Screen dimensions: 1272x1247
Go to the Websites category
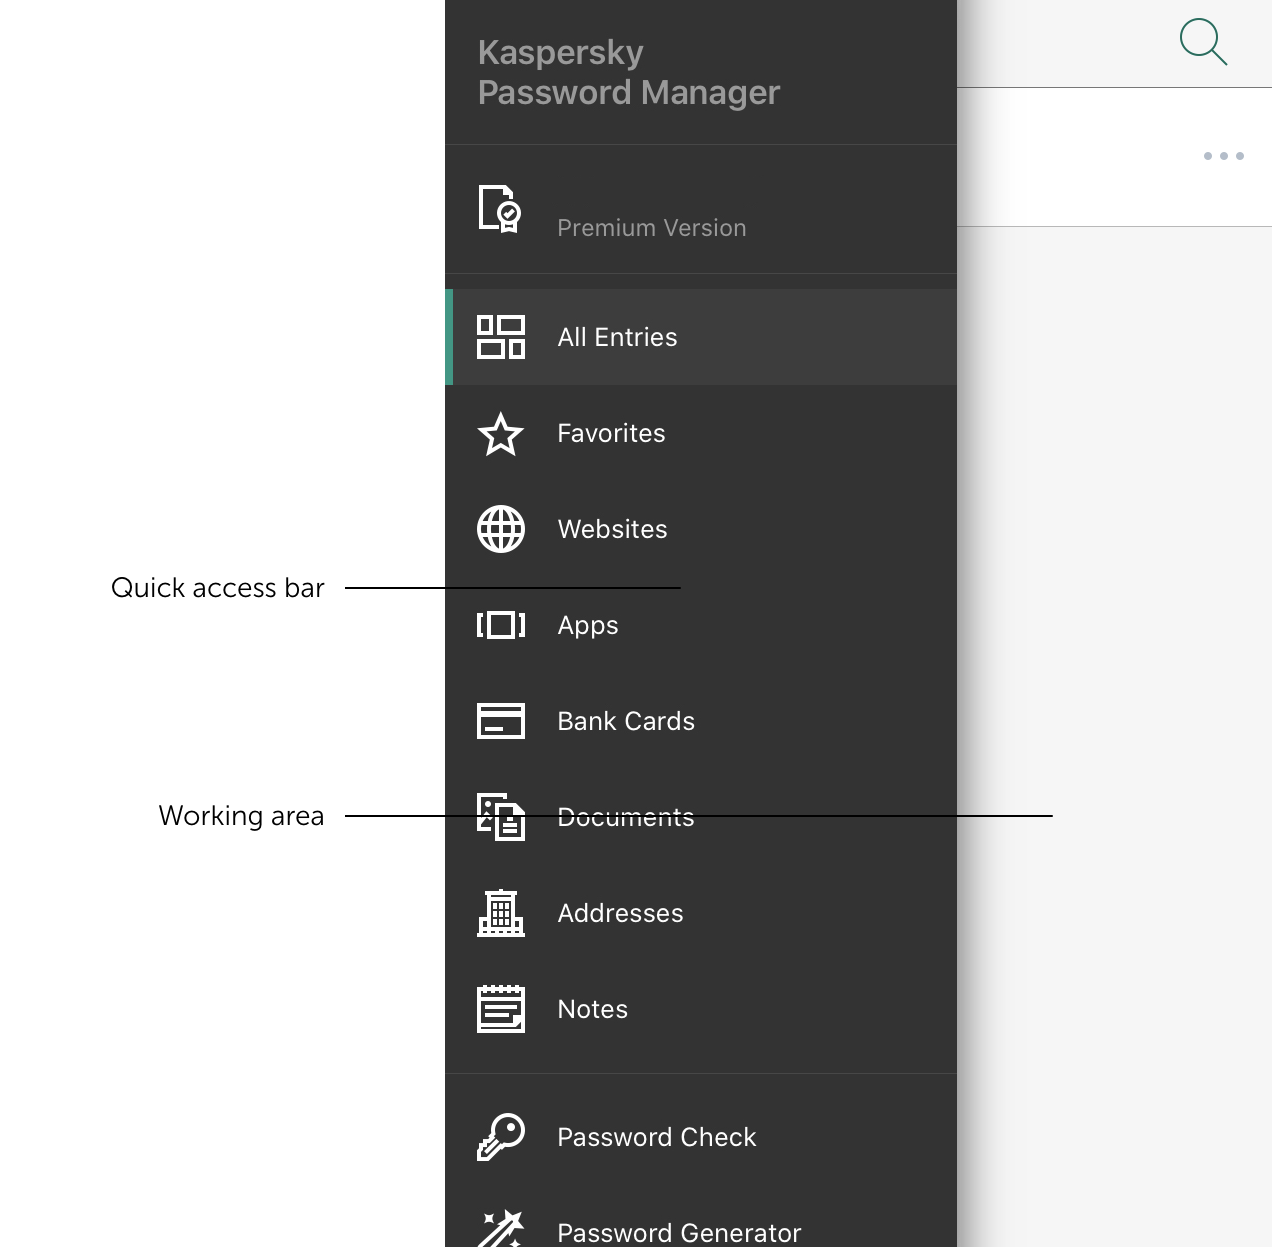pos(612,529)
